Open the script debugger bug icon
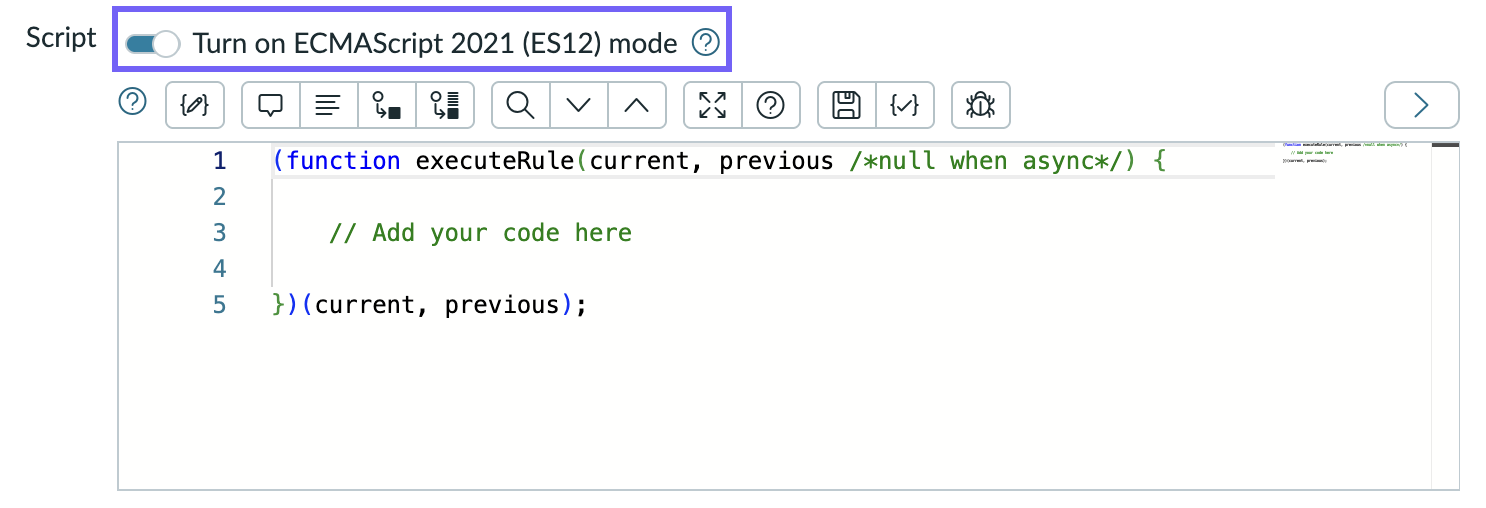This screenshot has height=508, width=1486. [981, 105]
